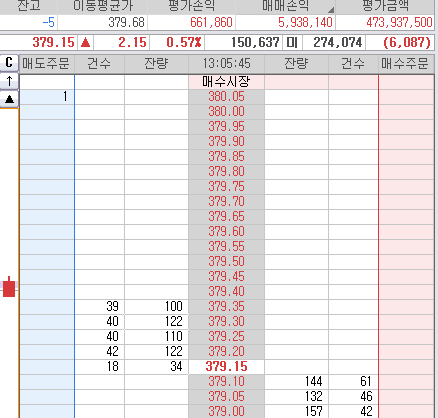Click the sell order cell at 379.35

47,307
